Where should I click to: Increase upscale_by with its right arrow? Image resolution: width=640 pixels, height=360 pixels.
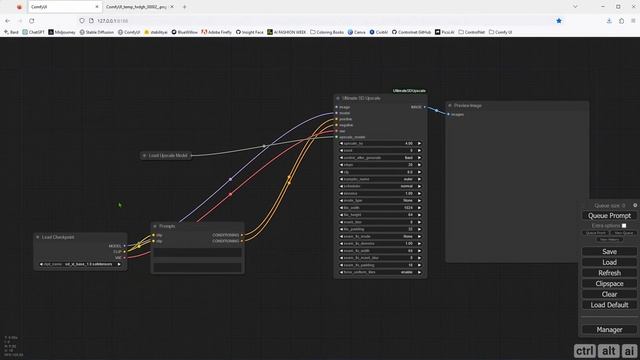pos(419,144)
